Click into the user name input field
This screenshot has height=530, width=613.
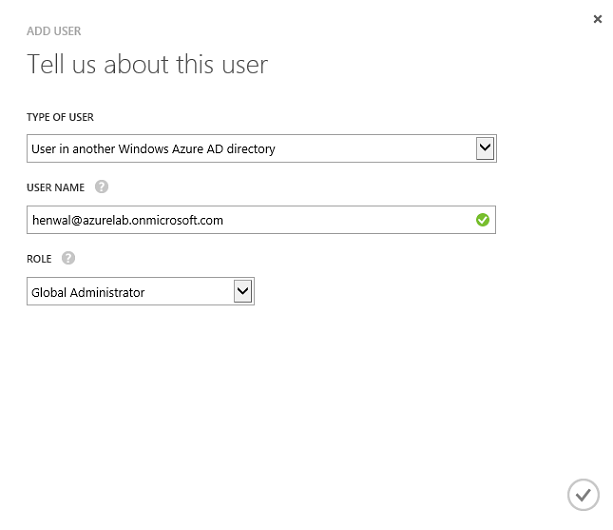pyautogui.click(x=261, y=220)
